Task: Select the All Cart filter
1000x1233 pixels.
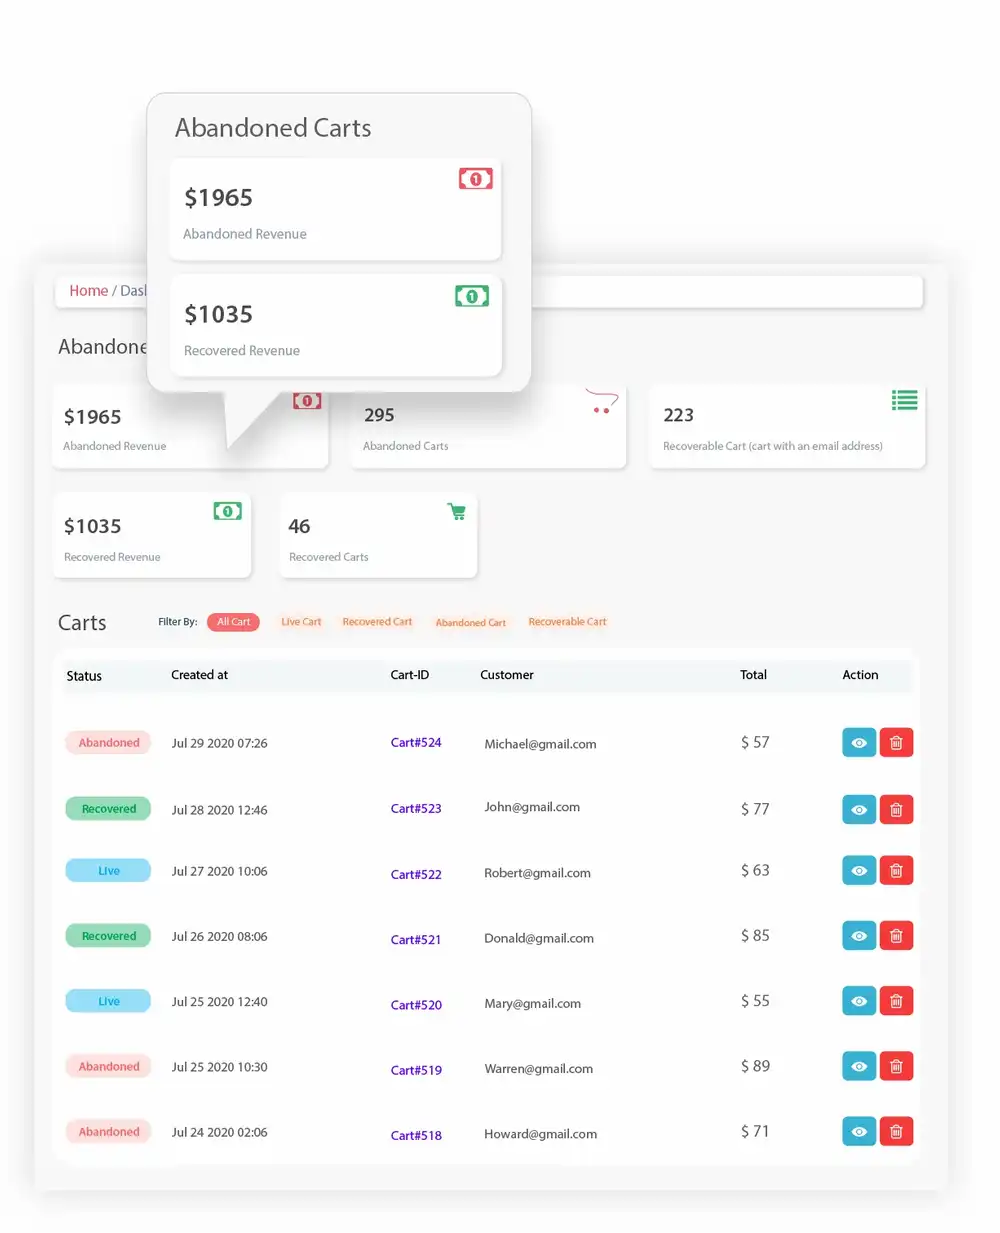Action: [233, 622]
